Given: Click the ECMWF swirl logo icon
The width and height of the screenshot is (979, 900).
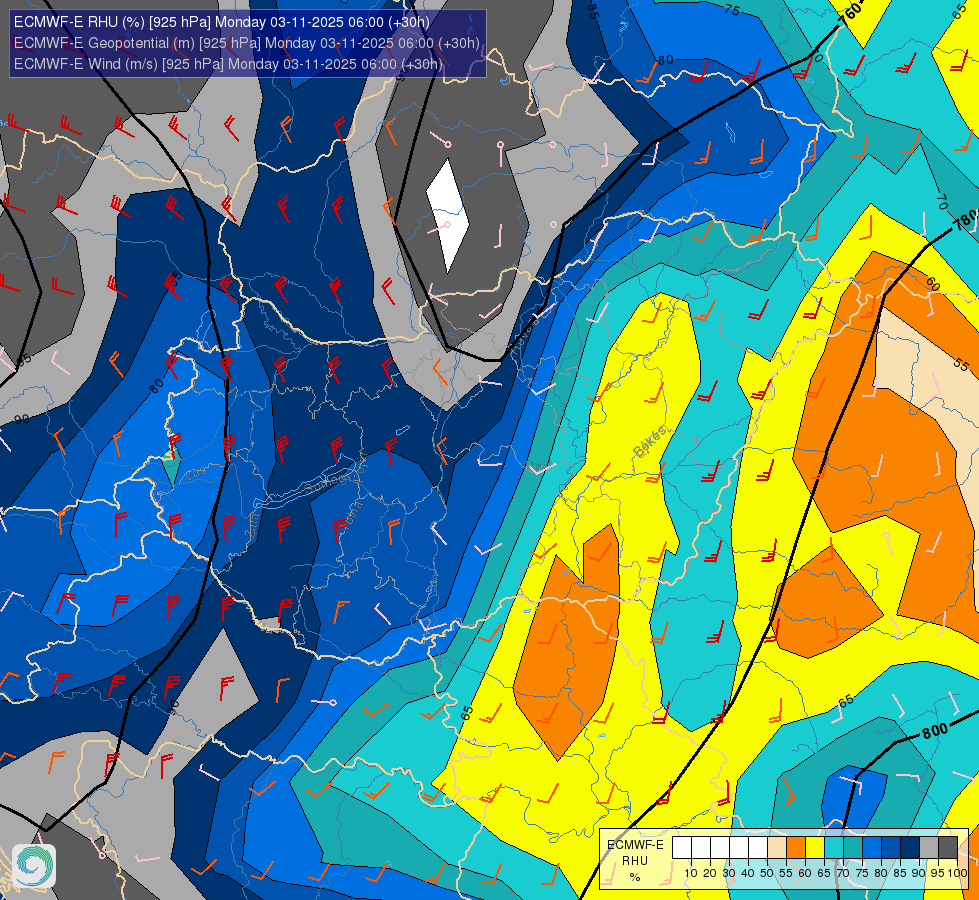Looking at the screenshot, I should [34, 866].
